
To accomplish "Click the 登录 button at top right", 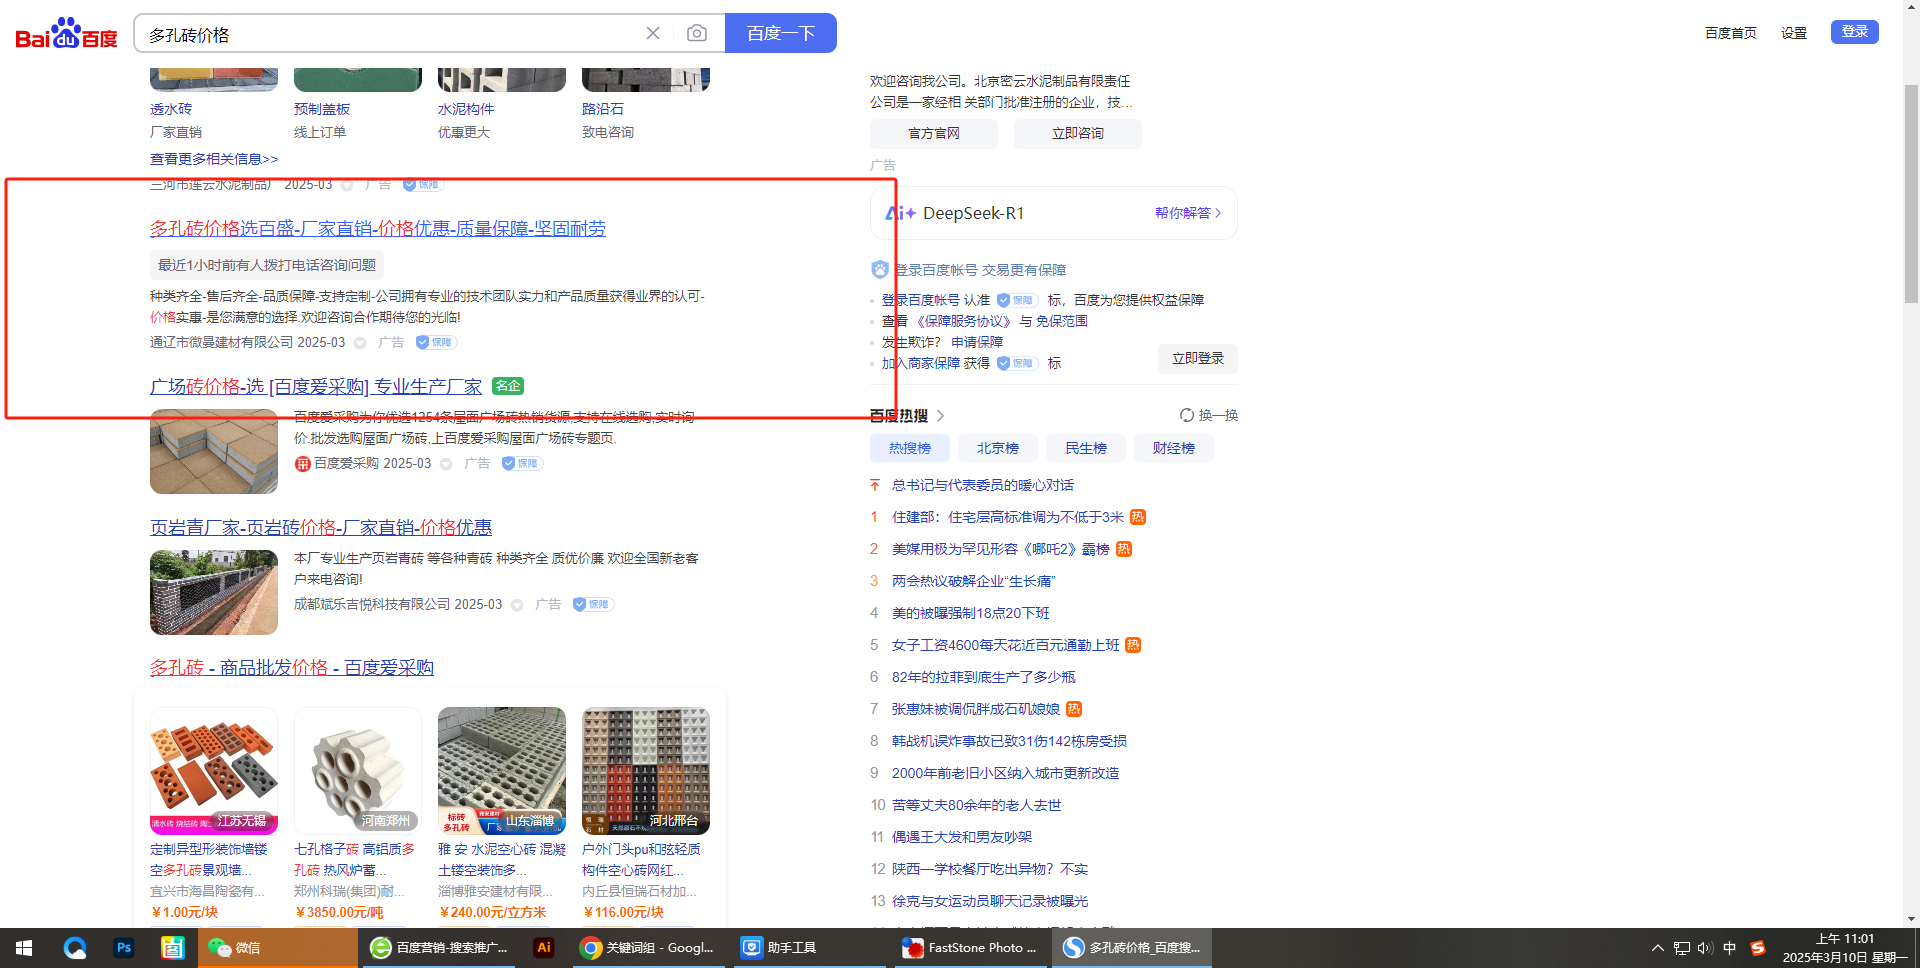I will click(x=1854, y=32).
